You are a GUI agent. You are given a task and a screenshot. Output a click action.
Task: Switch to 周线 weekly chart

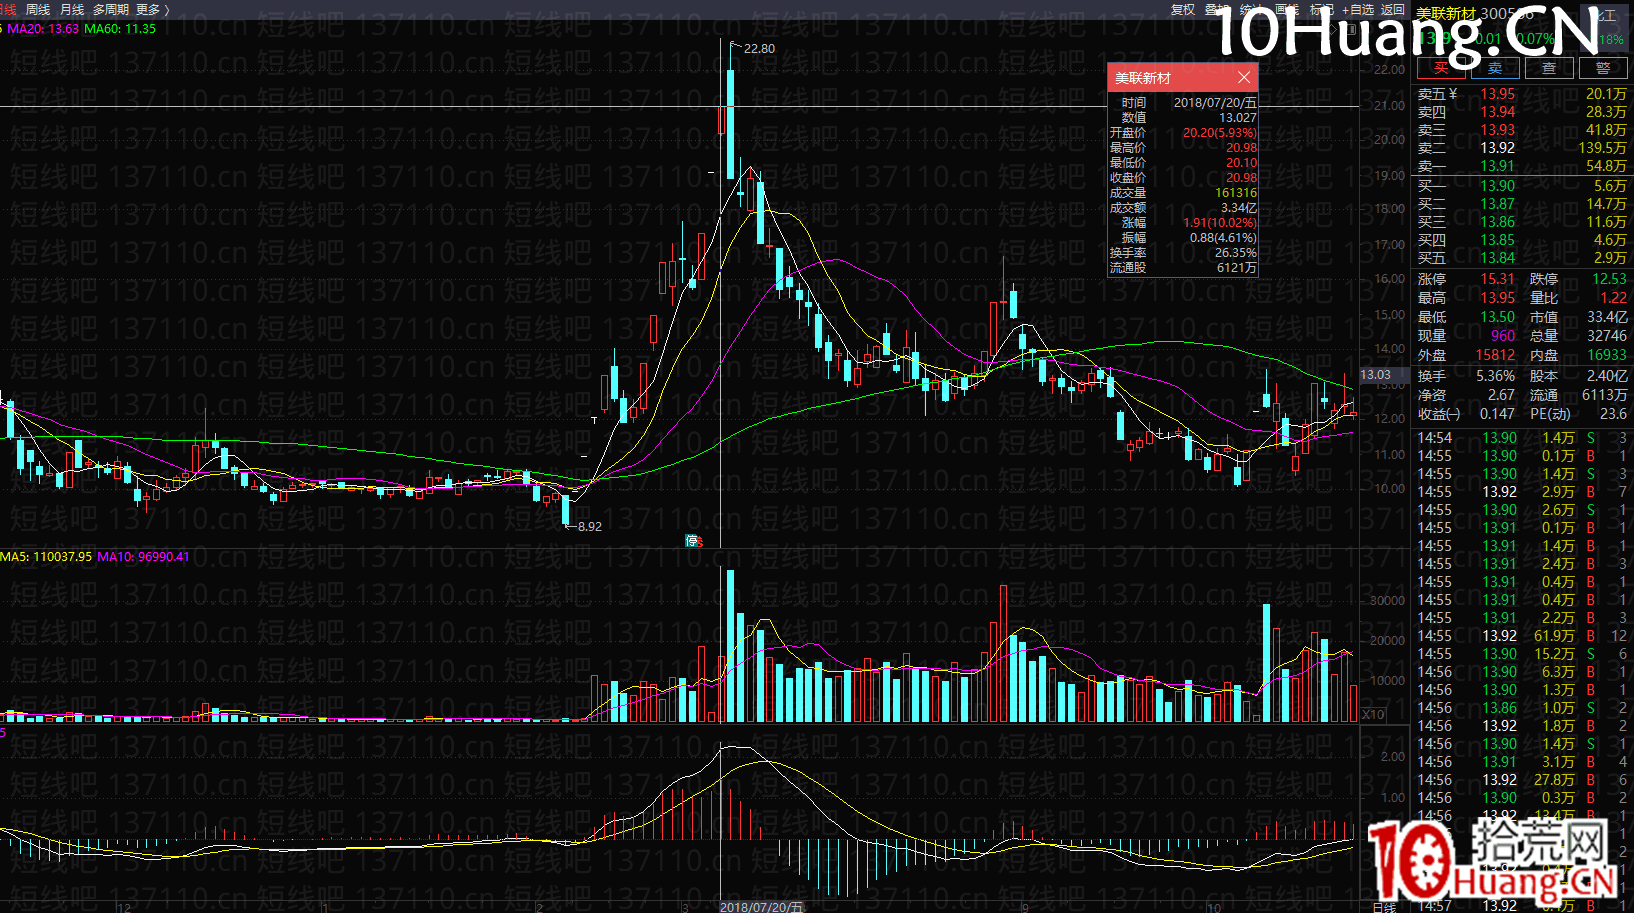[38, 9]
